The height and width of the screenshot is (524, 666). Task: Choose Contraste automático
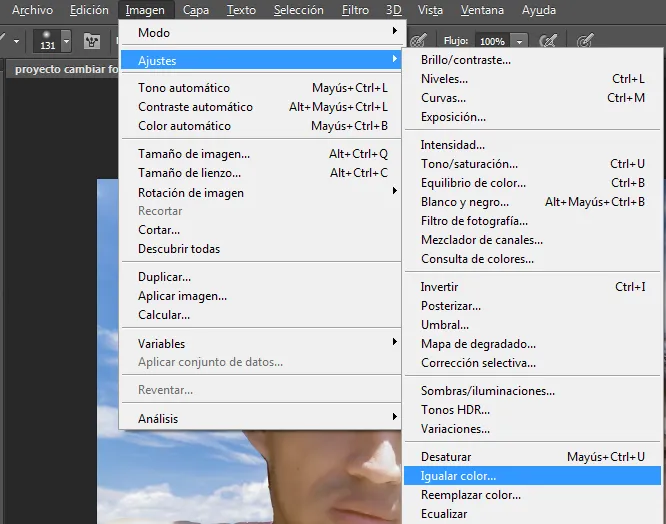[x=261, y=107]
